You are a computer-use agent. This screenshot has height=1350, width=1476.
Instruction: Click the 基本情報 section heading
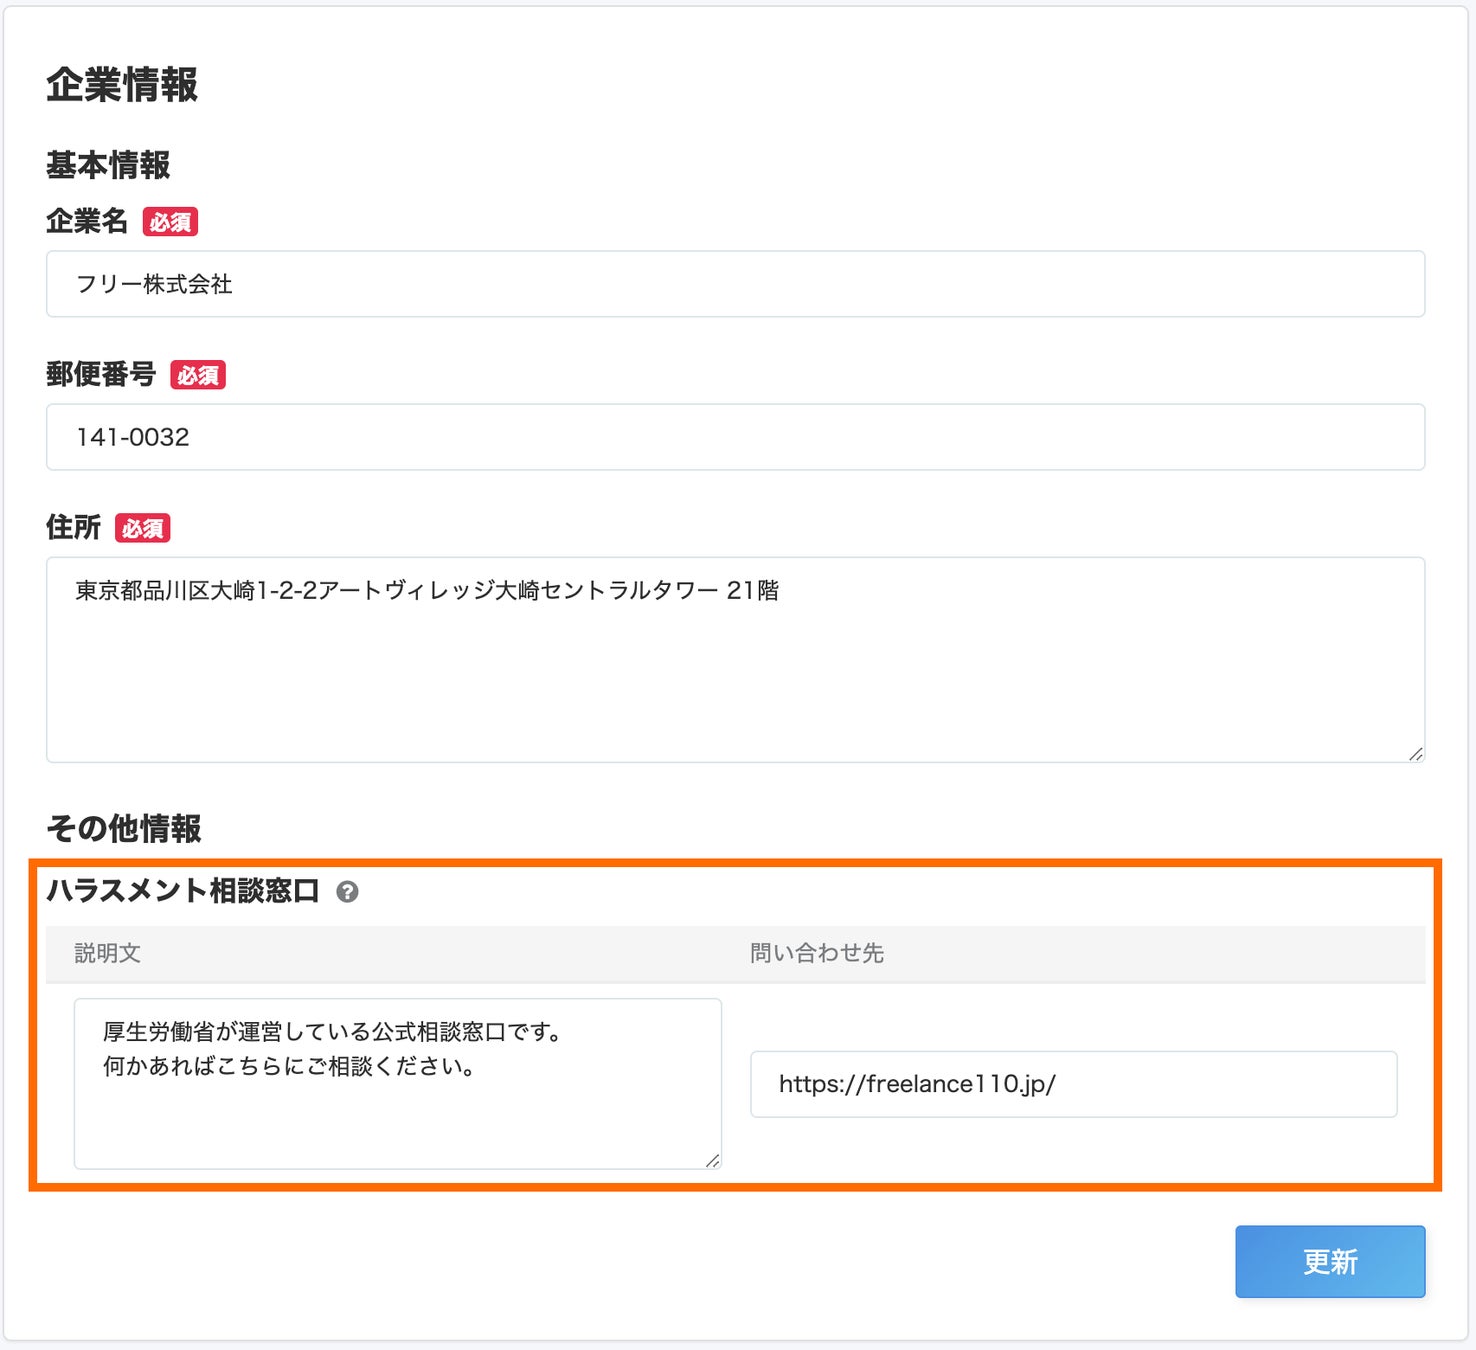tap(108, 165)
